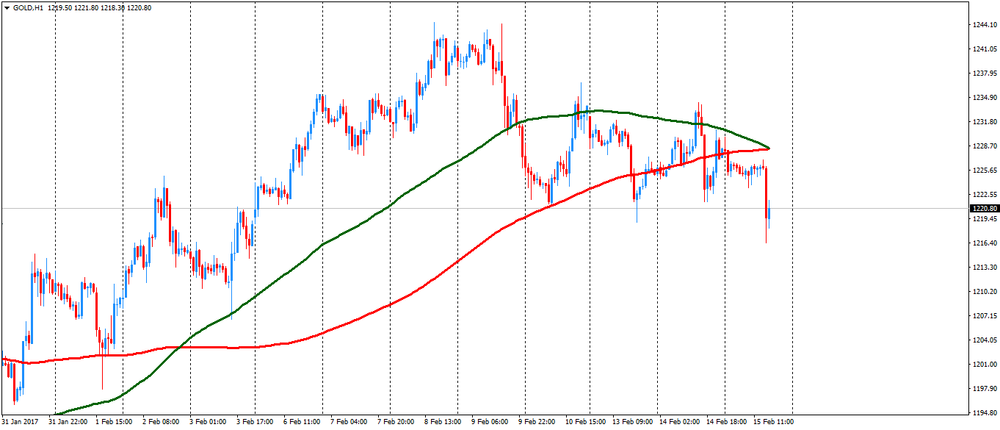1000x430 pixels.
Task: Click the 1231.80 price scale label
Action: coord(983,122)
